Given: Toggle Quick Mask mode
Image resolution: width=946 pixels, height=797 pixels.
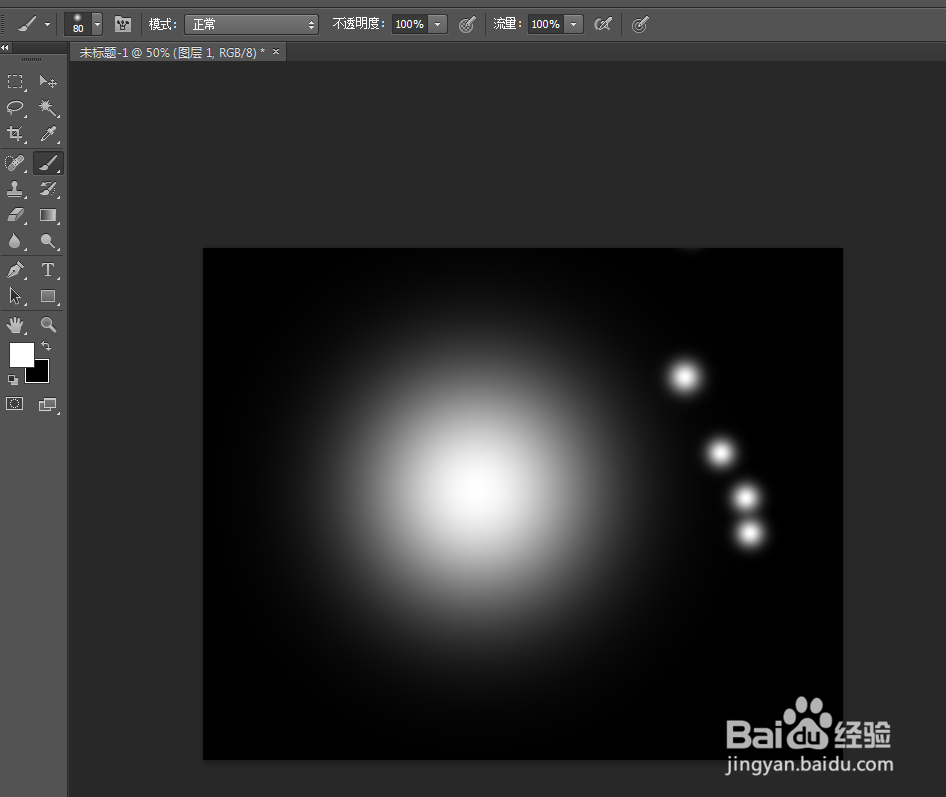Looking at the screenshot, I should (14, 404).
